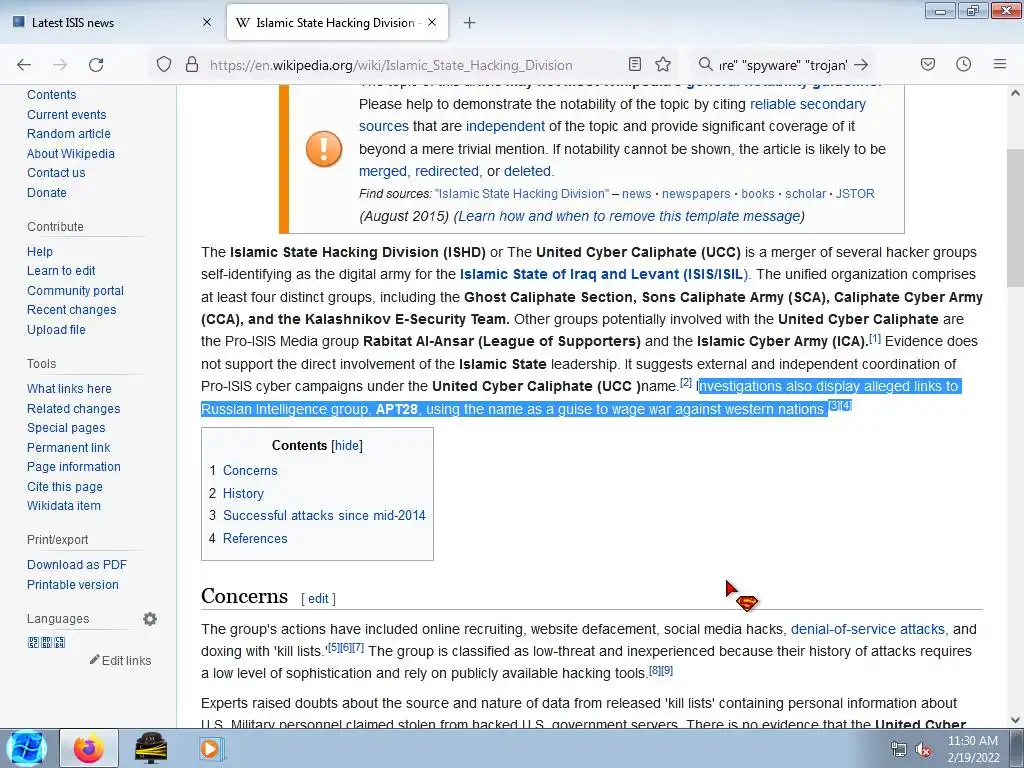Open Wikidata item link
The width and height of the screenshot is (1024, 768).
63,505
